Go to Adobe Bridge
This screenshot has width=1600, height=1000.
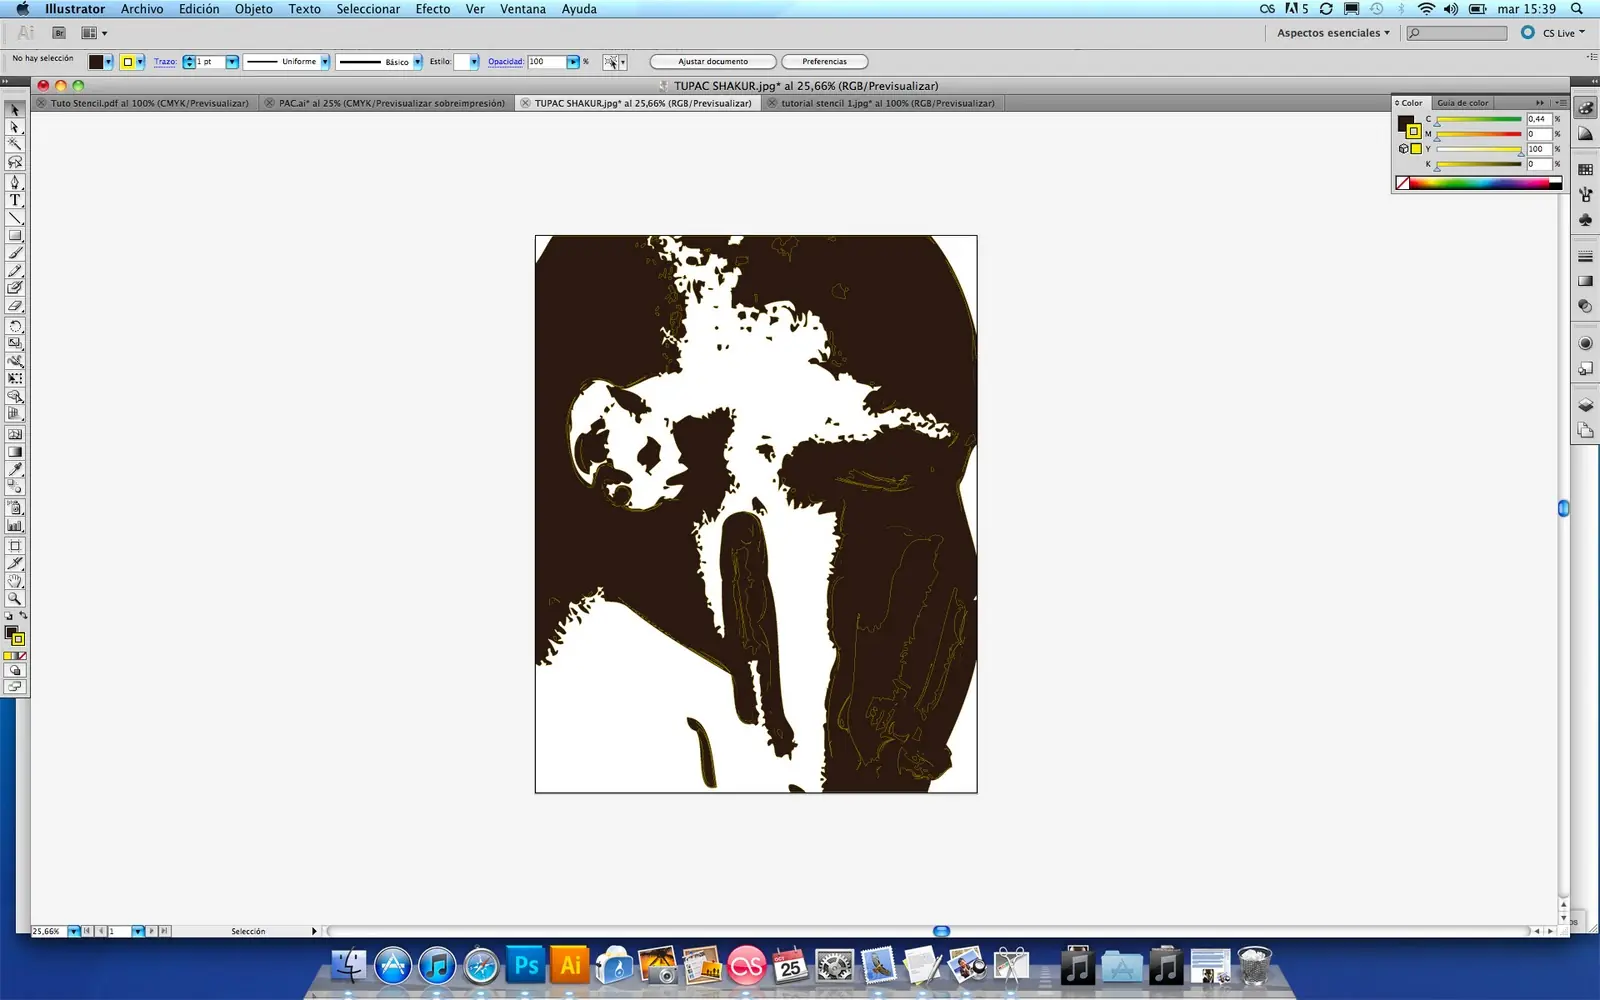[x=59, y=33]
